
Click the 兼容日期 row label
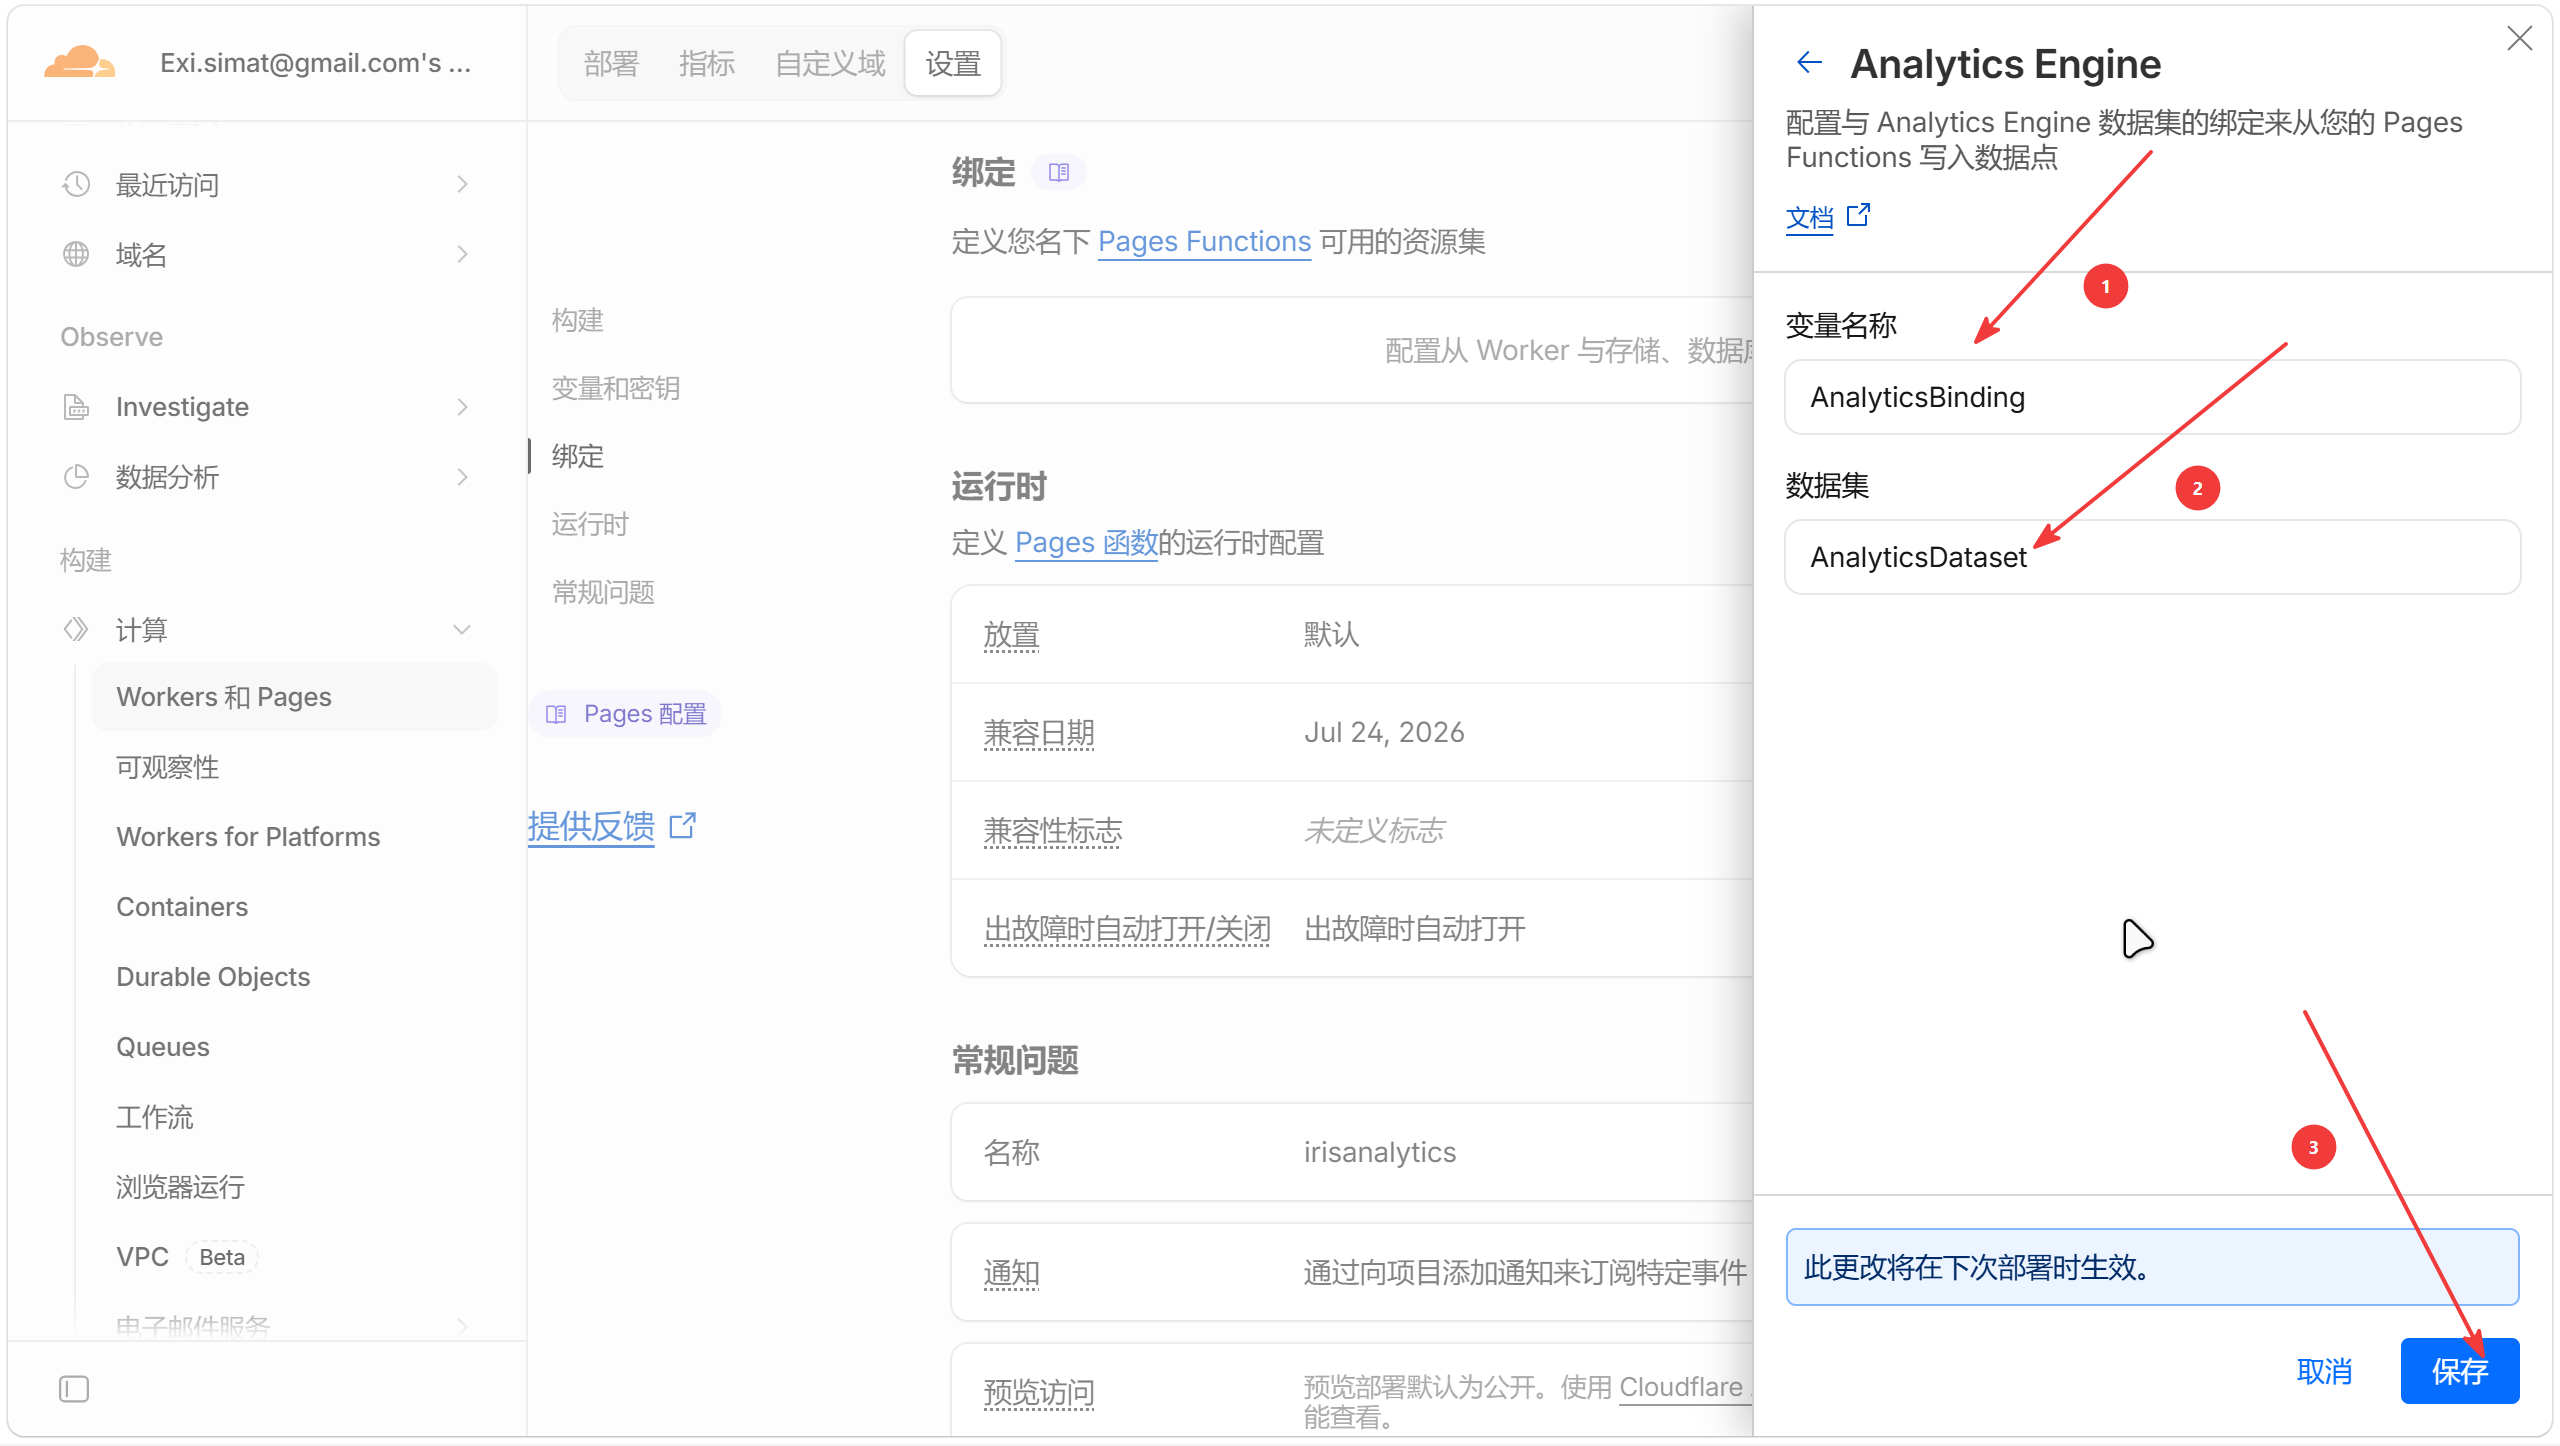click(x=1039, y=732)
